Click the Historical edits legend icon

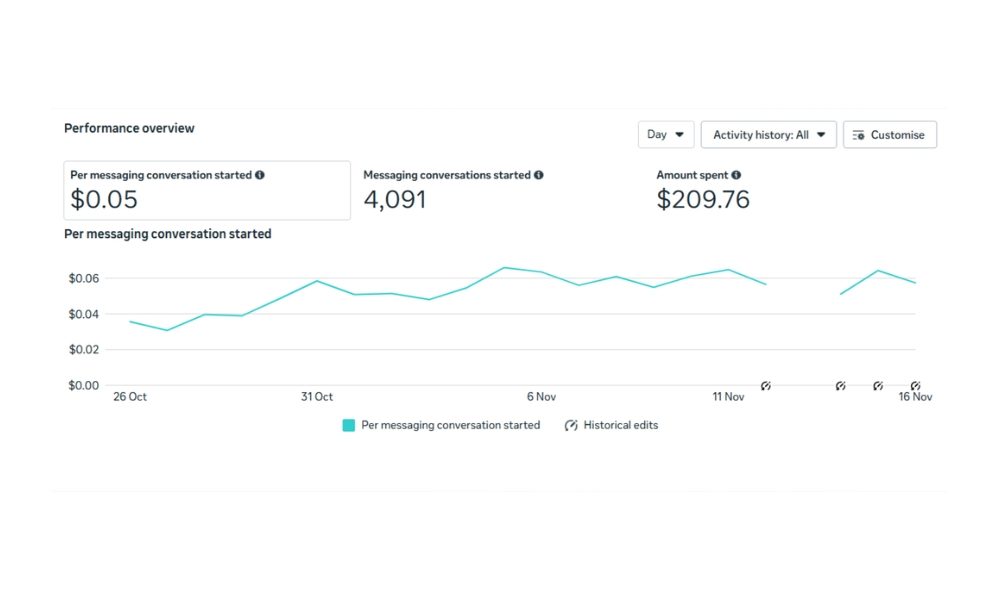[x=571, y=425]
